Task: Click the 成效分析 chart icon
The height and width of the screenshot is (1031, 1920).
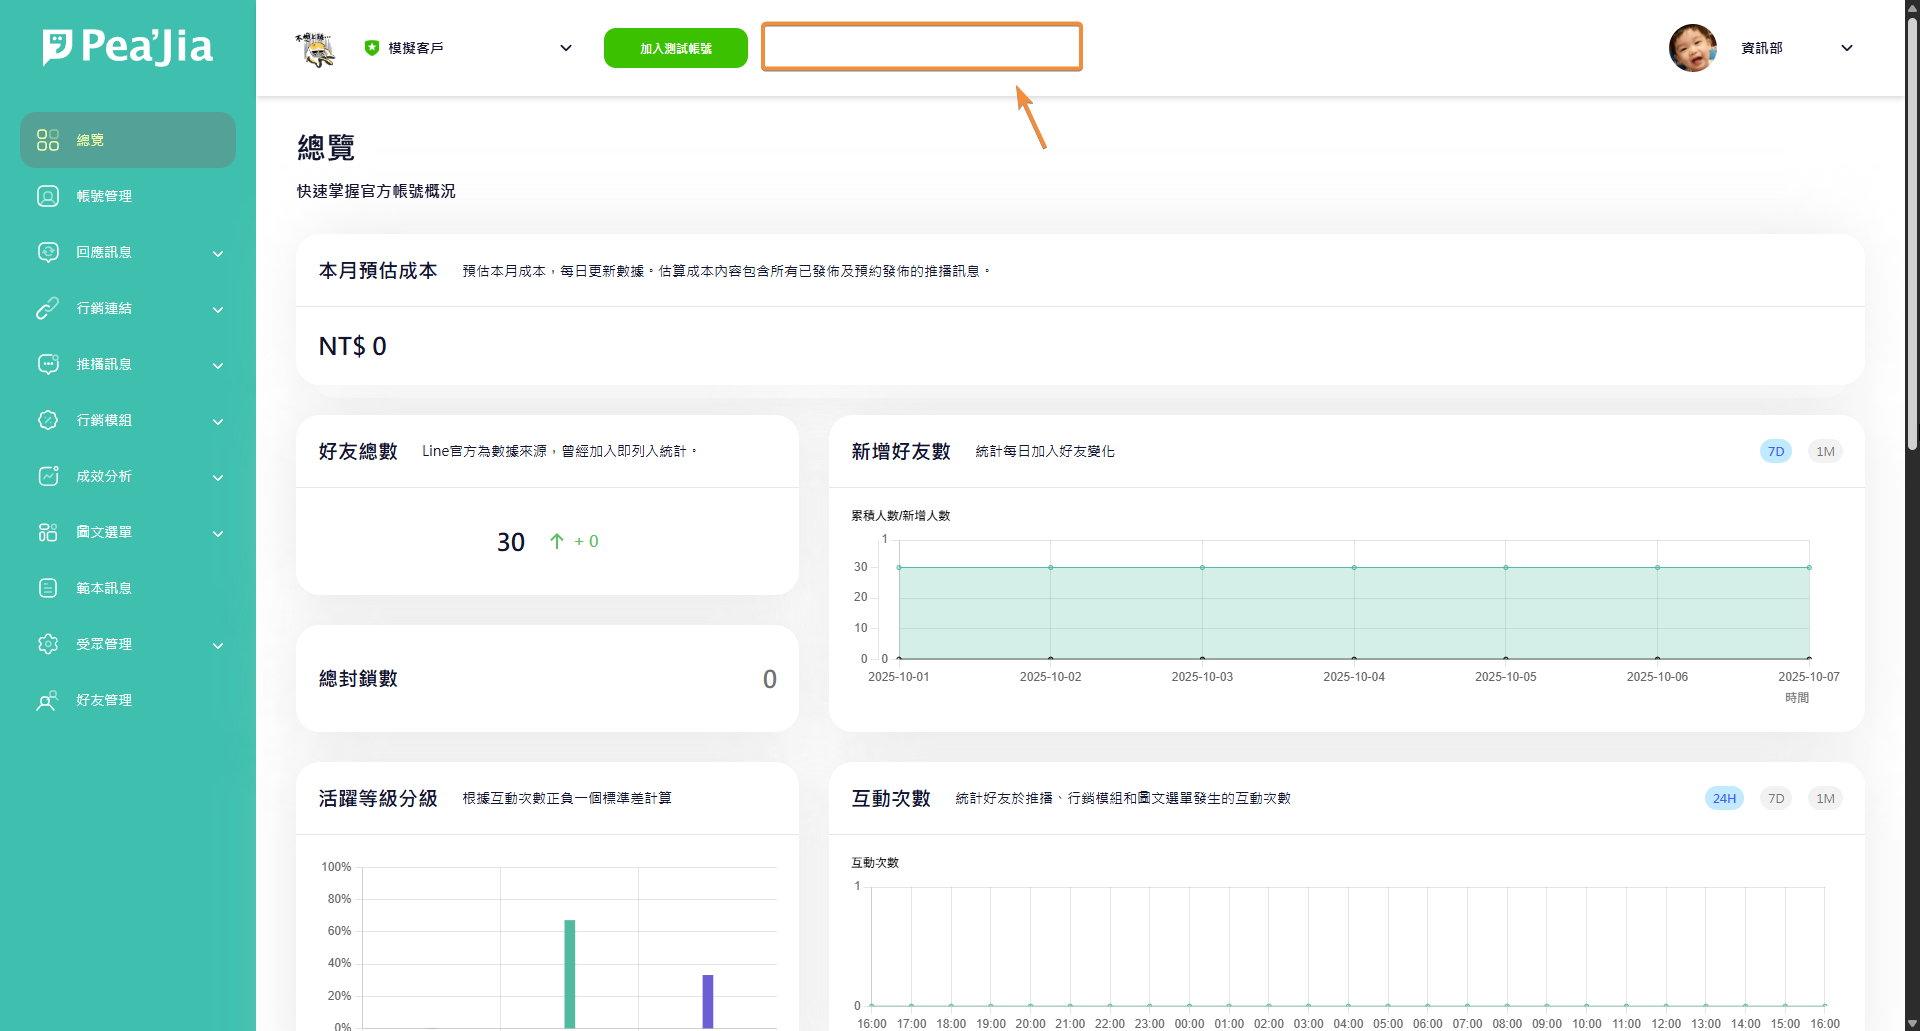Action: [48, 476]
